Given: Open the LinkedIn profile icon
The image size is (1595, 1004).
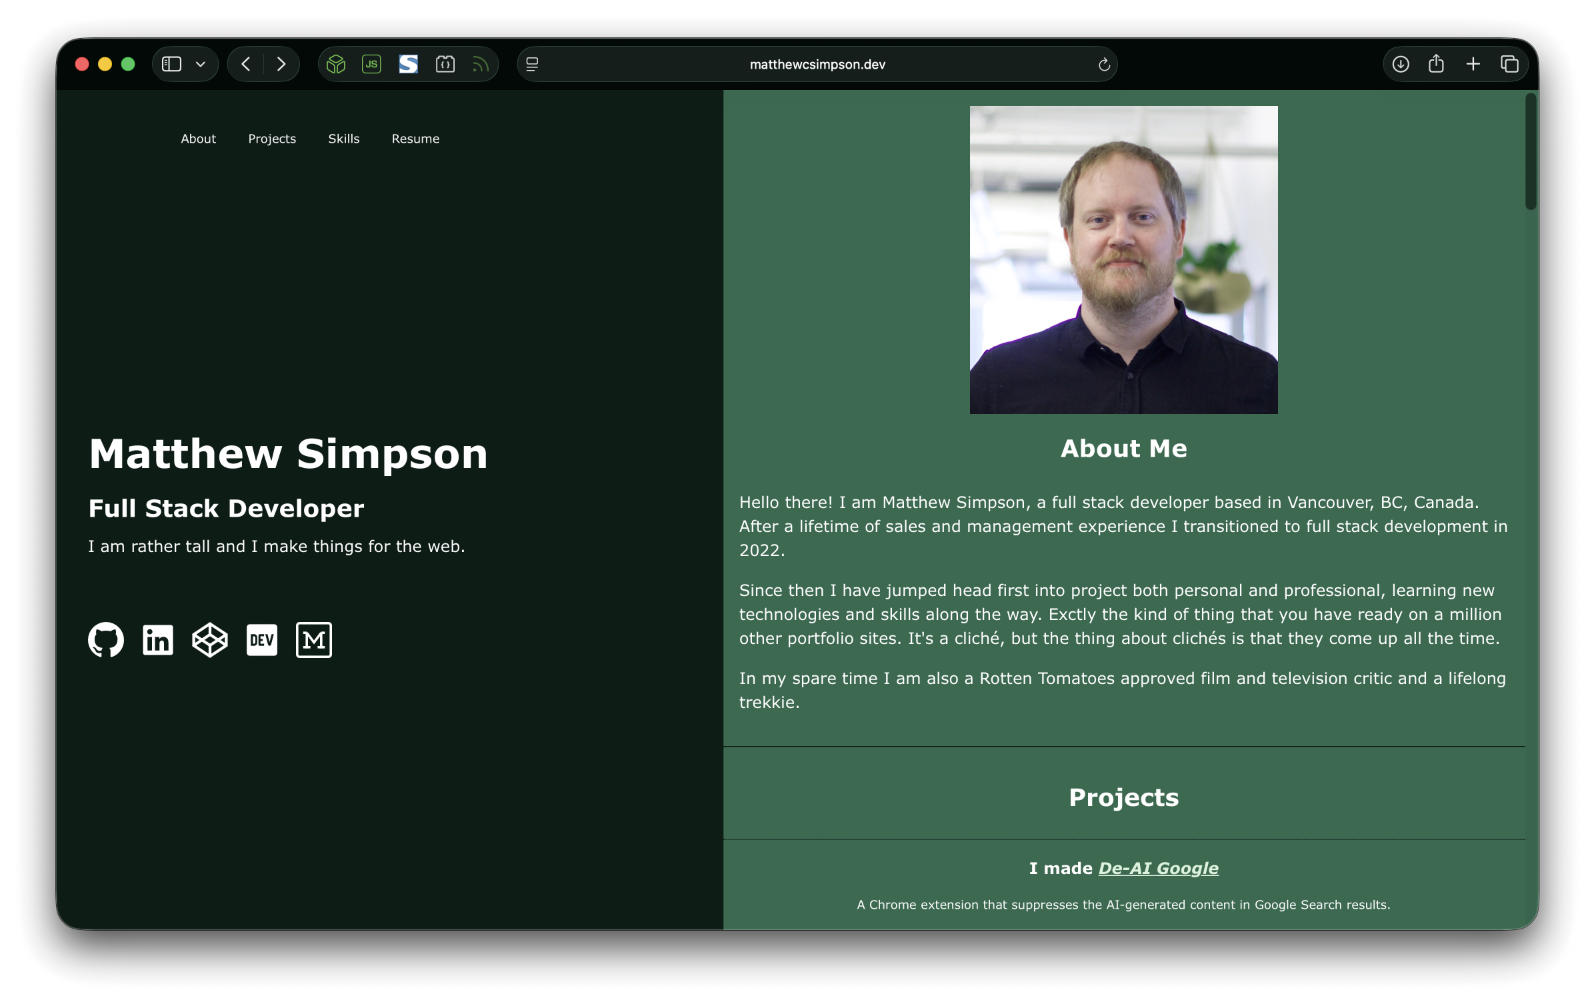Looking at the screenshot, I should coord(158,640).
